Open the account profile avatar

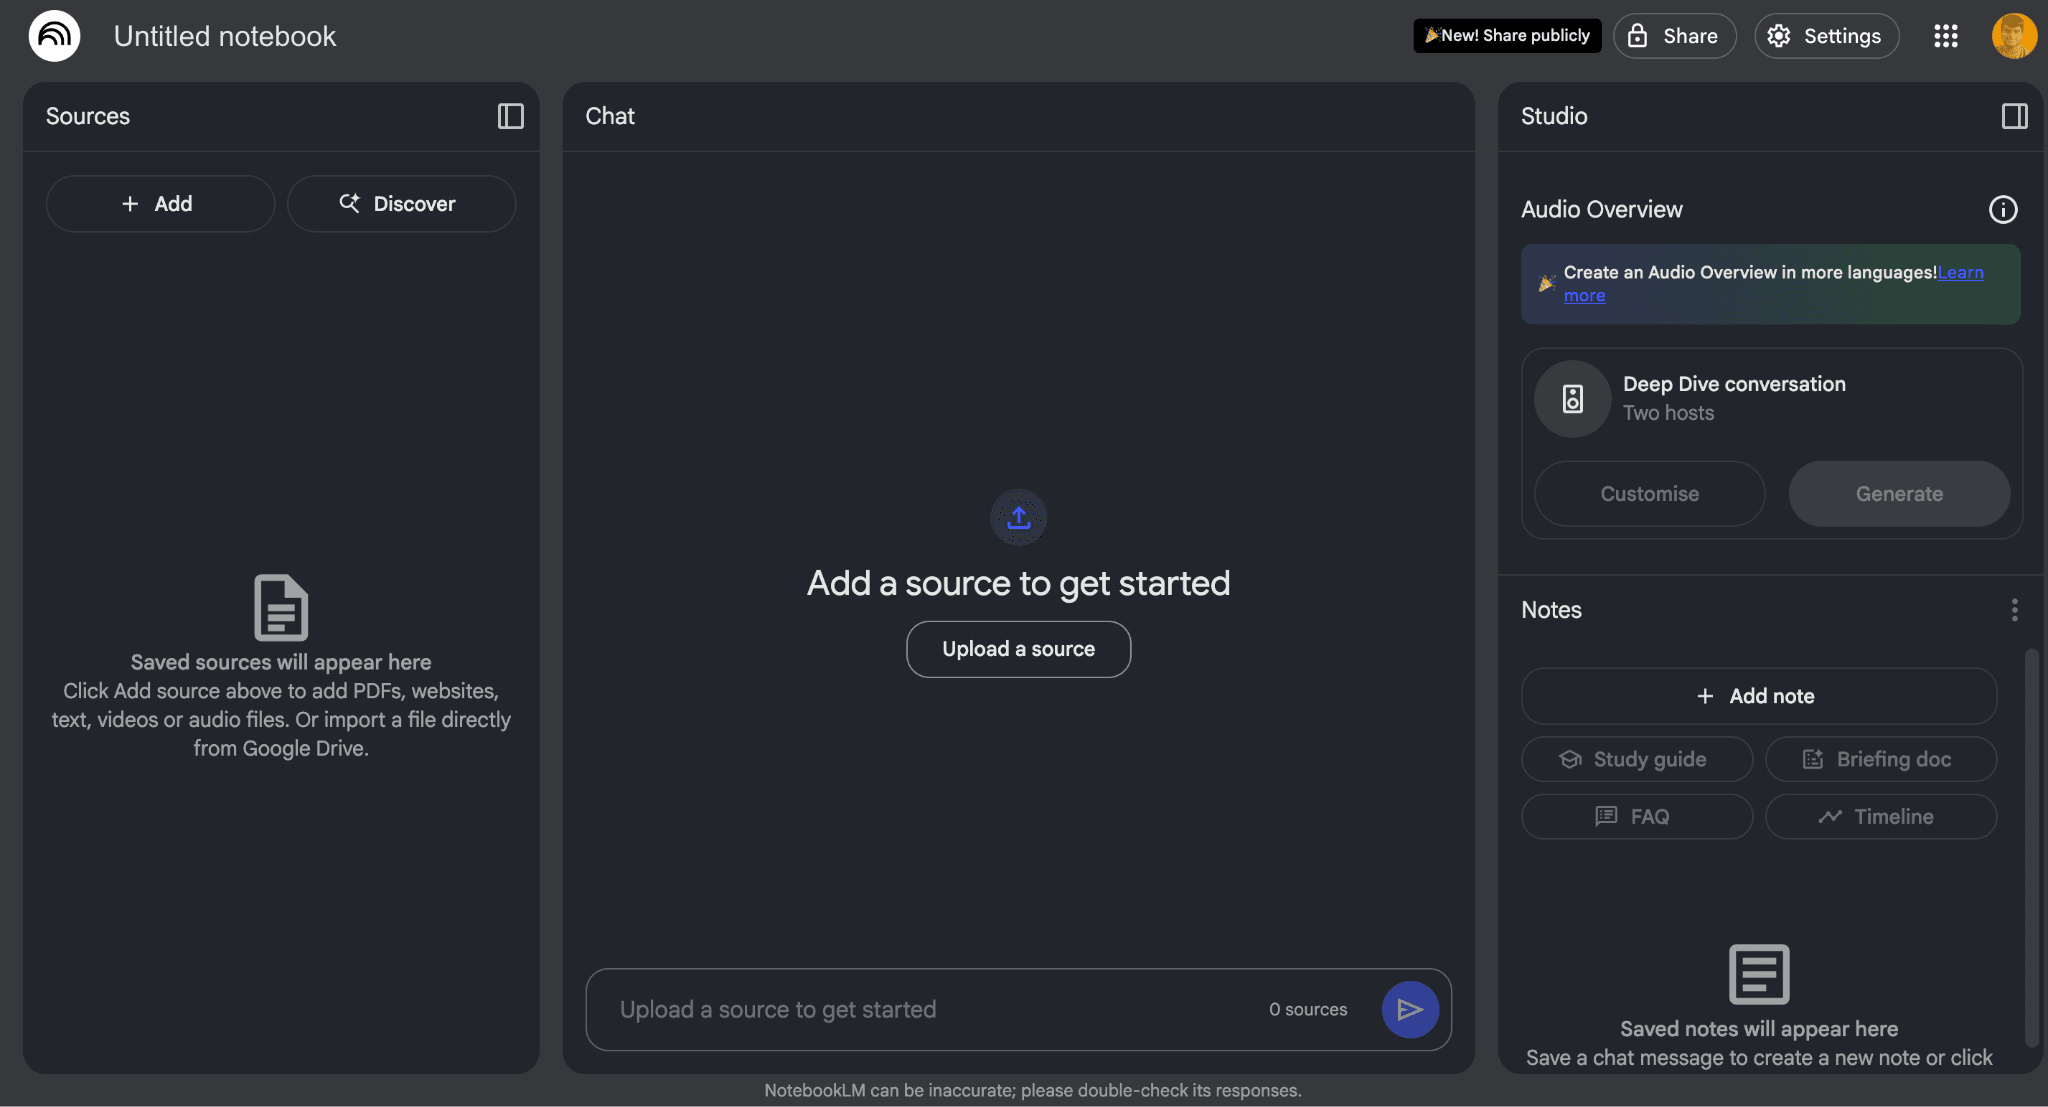[x=2013, y=36]
